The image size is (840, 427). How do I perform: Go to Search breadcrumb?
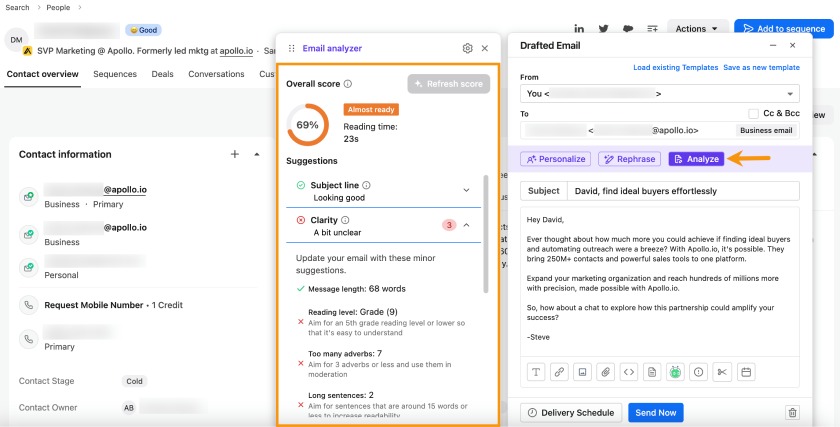click(x=17, y=8)
